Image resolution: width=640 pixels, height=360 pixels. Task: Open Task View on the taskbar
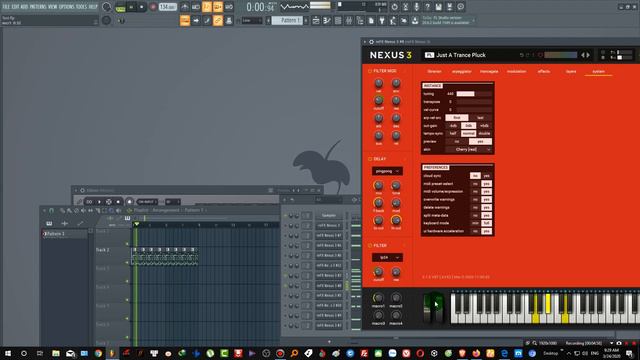click(40, 353)
